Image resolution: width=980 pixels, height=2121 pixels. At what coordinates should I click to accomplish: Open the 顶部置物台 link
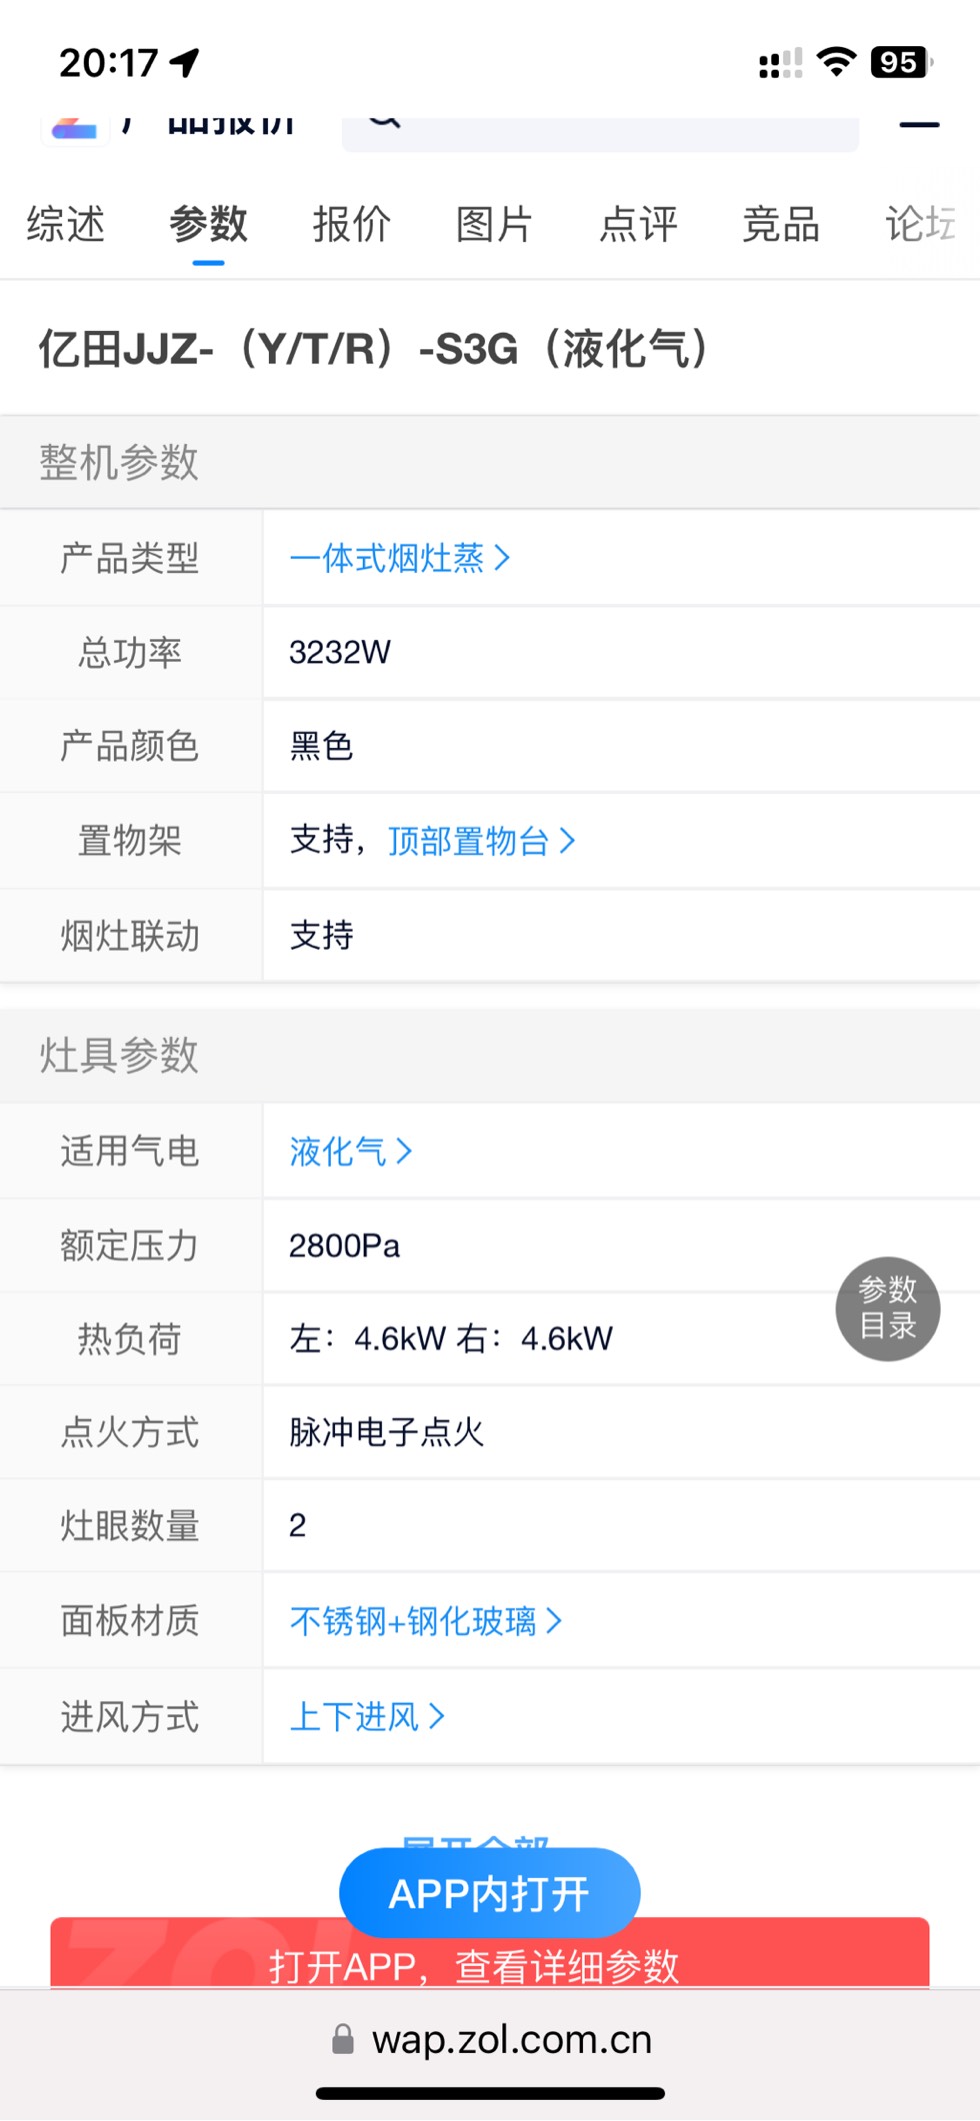coord(482,841)
